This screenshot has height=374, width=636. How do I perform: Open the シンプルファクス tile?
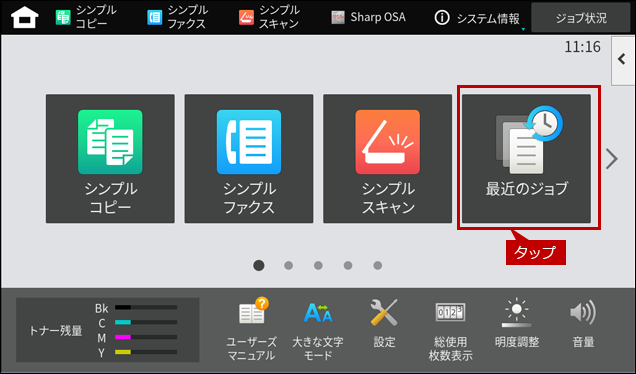[249, 159]
